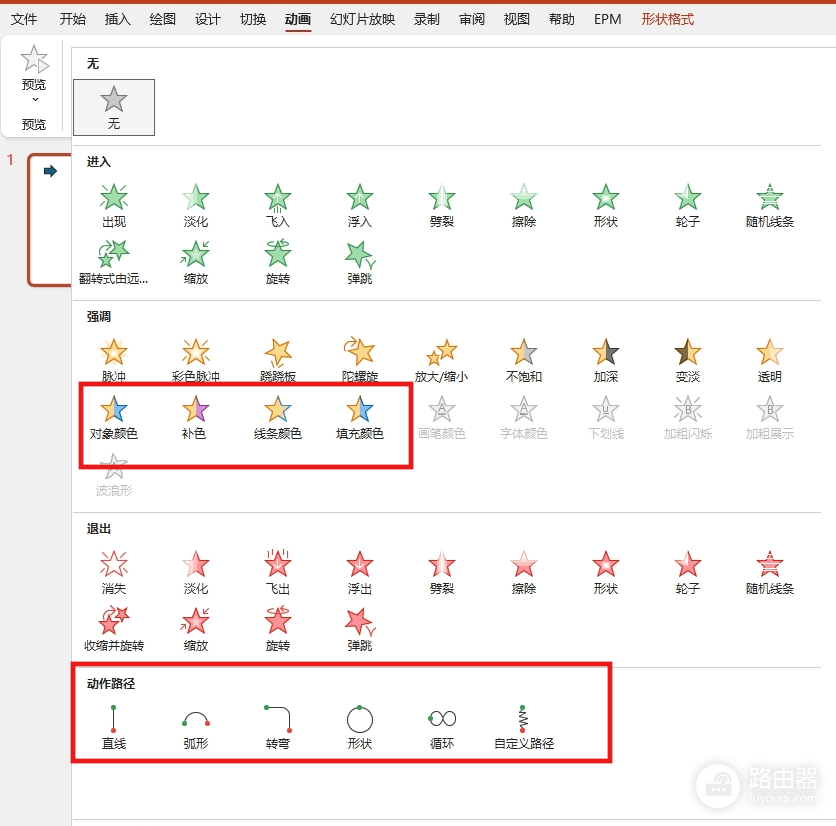Select the 浮出 float-out exit animation
The width and height of the screenshot is (836, 826).
point(360,573)
